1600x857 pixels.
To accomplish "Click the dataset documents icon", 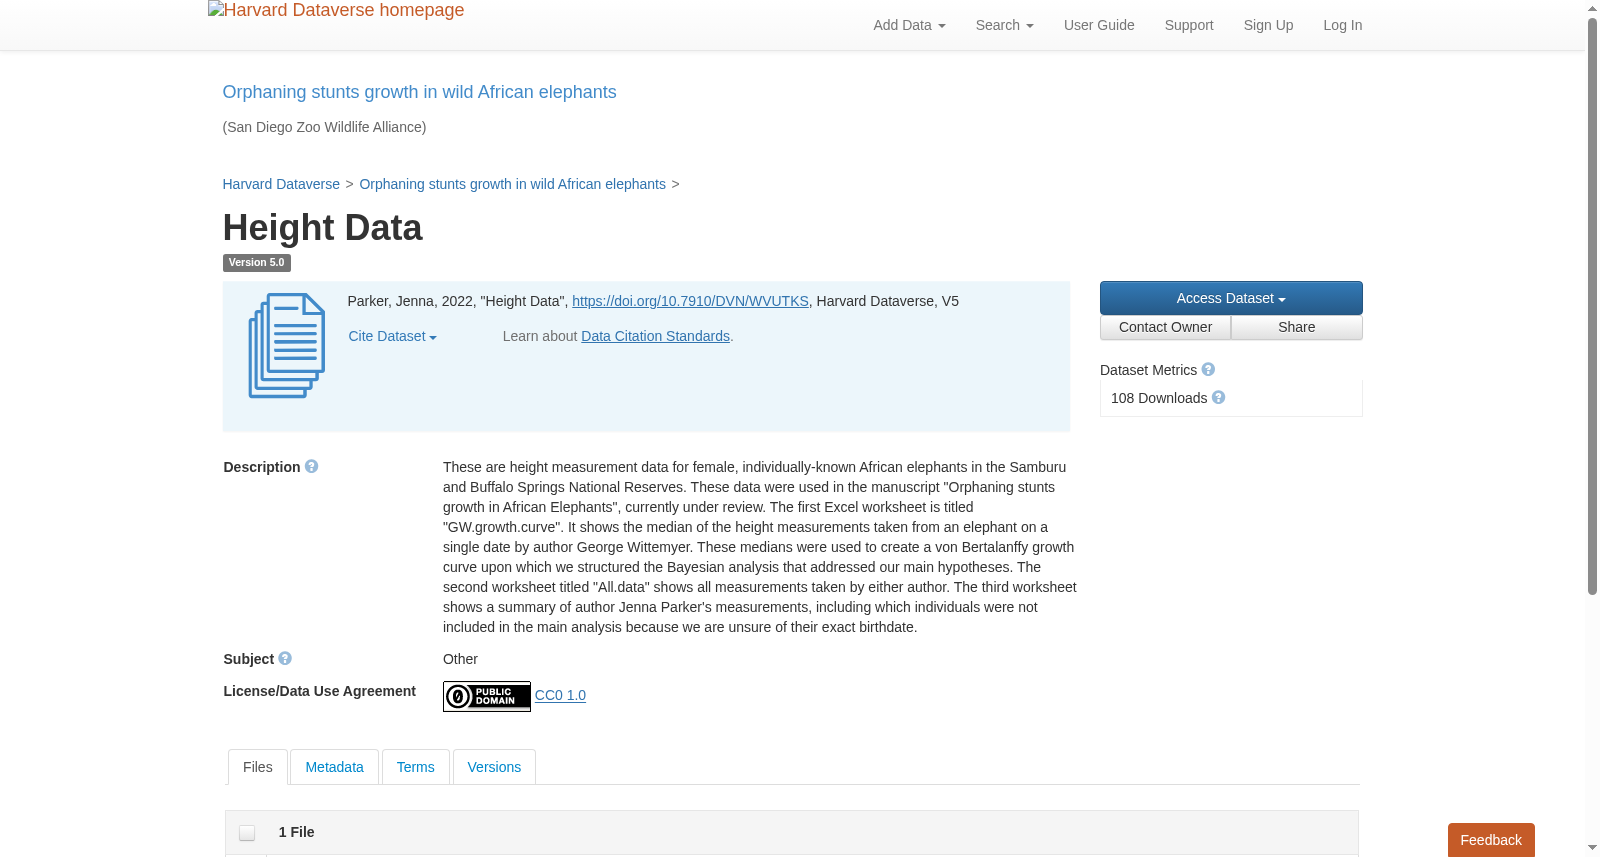I will 287,346.
